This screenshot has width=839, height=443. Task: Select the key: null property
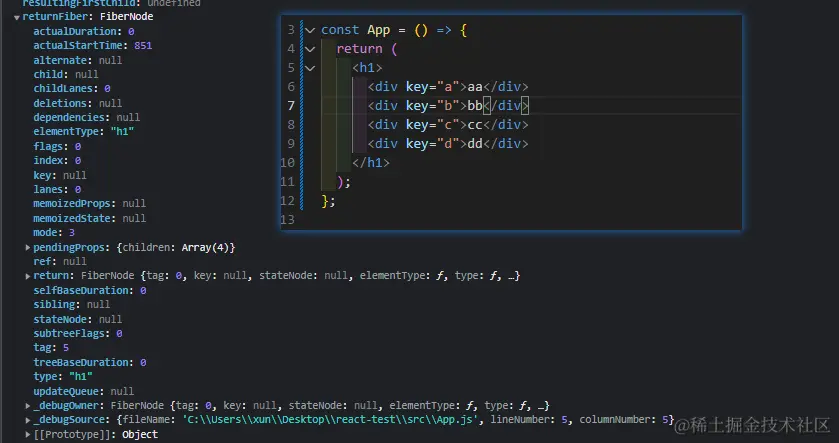(x=60, y=175)
